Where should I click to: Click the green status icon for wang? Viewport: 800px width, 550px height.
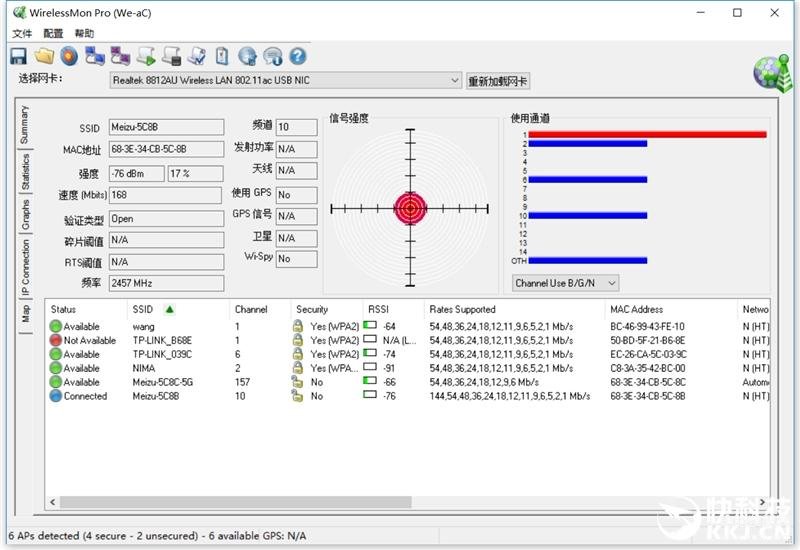coord(56,326)
